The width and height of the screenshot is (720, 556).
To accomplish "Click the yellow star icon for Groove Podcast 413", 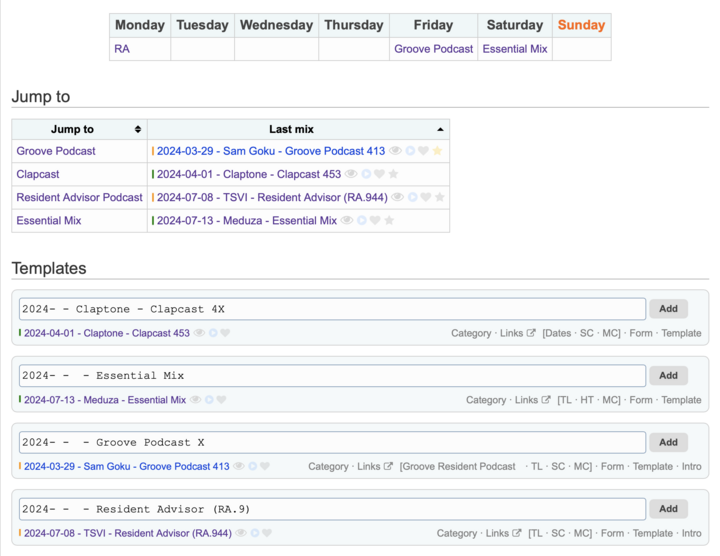I will 437,151.
